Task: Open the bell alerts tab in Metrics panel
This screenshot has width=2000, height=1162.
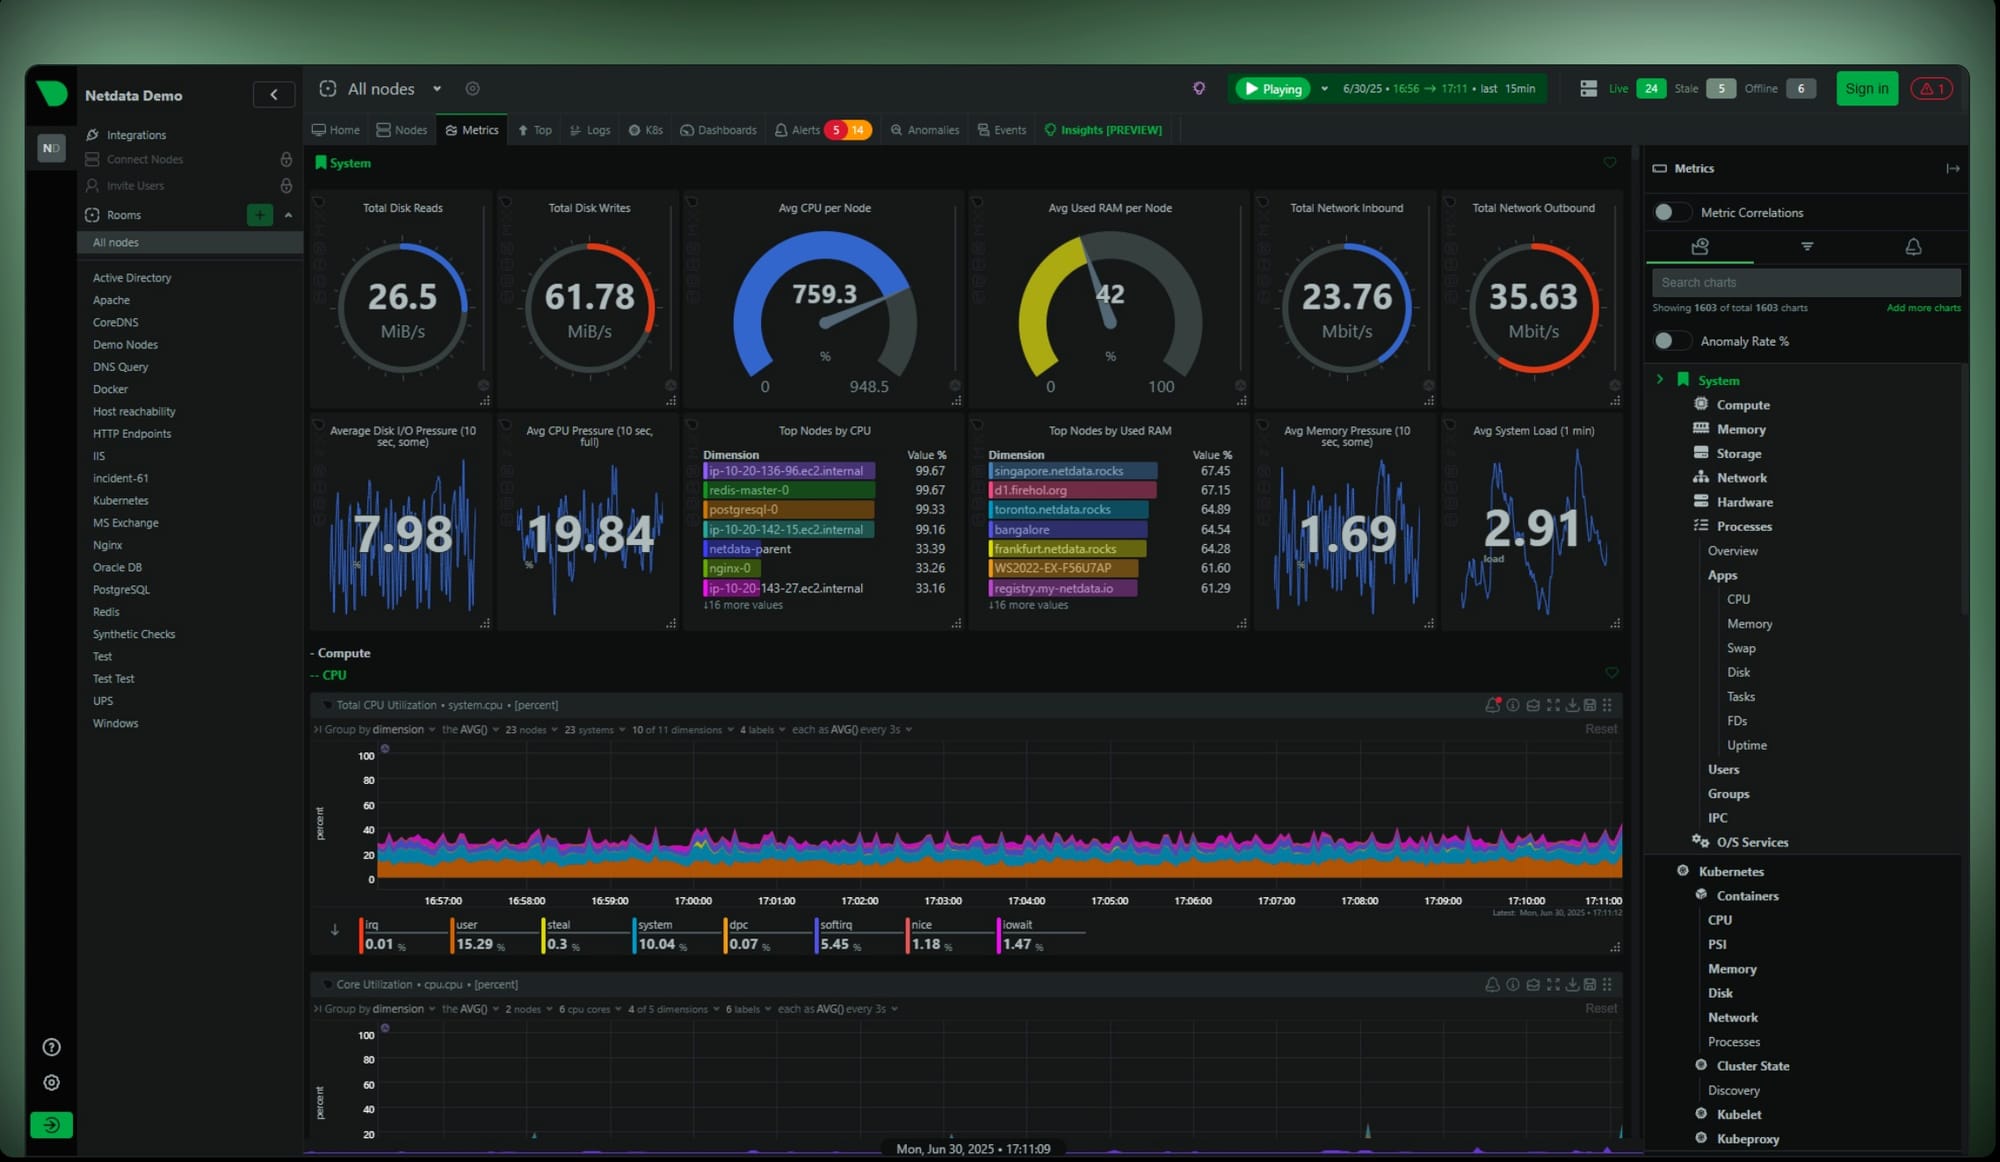Action: click(x=1912, y=246)
